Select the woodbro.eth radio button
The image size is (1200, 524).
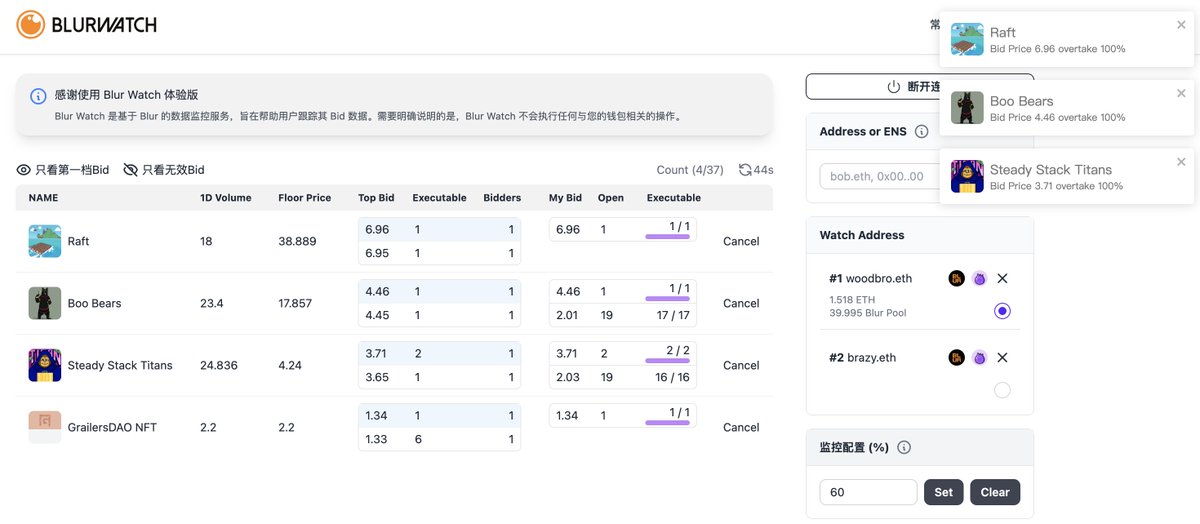[x=1002, y=311]
